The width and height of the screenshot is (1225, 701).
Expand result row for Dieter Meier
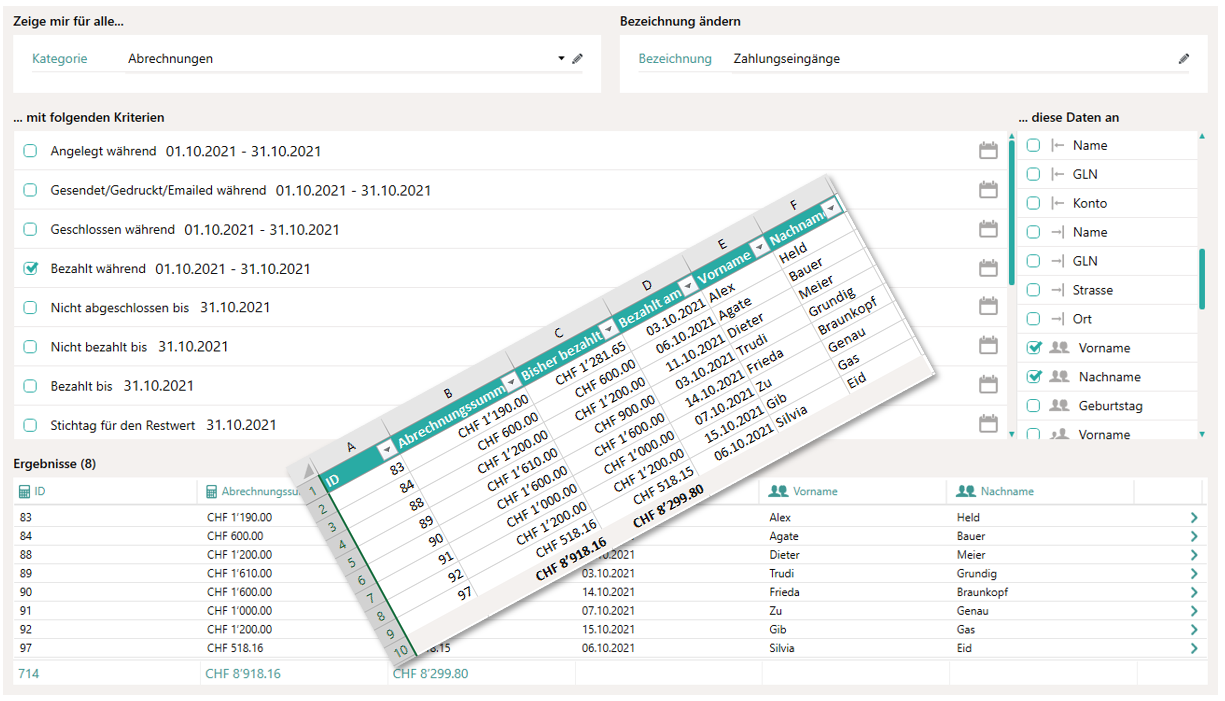(1194, 555)
